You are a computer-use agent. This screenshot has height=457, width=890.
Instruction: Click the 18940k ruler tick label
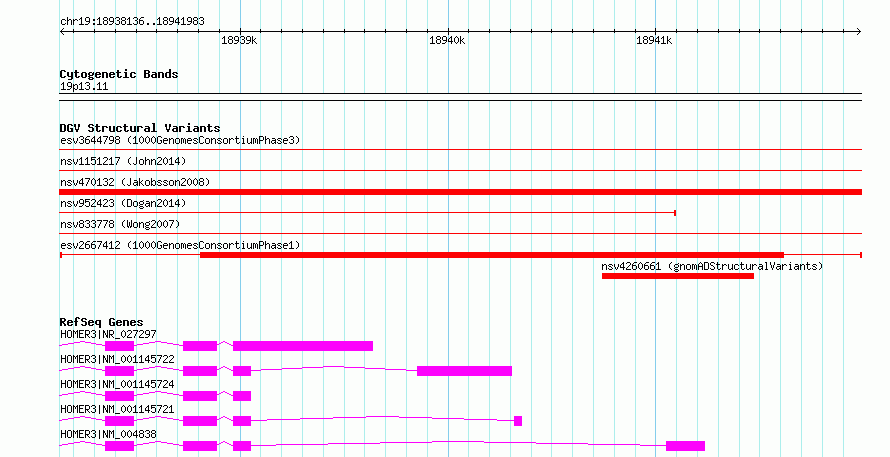click(x=447, y=40)
